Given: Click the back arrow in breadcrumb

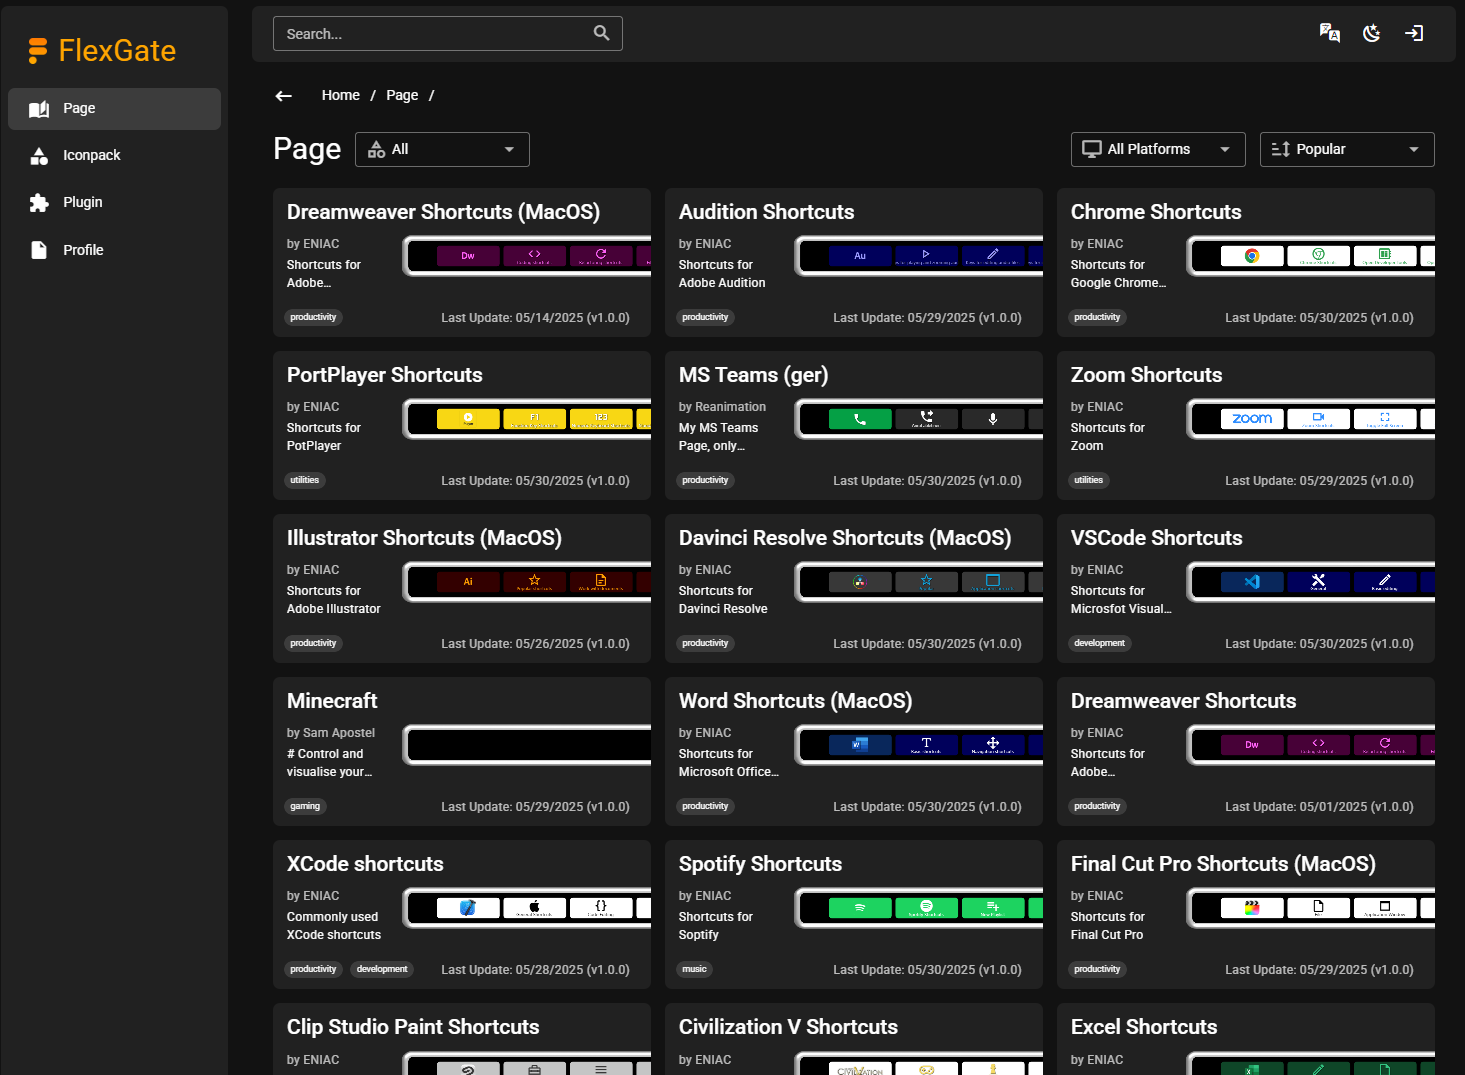Looking at the screenshot, I should click(x=284, y=96).
